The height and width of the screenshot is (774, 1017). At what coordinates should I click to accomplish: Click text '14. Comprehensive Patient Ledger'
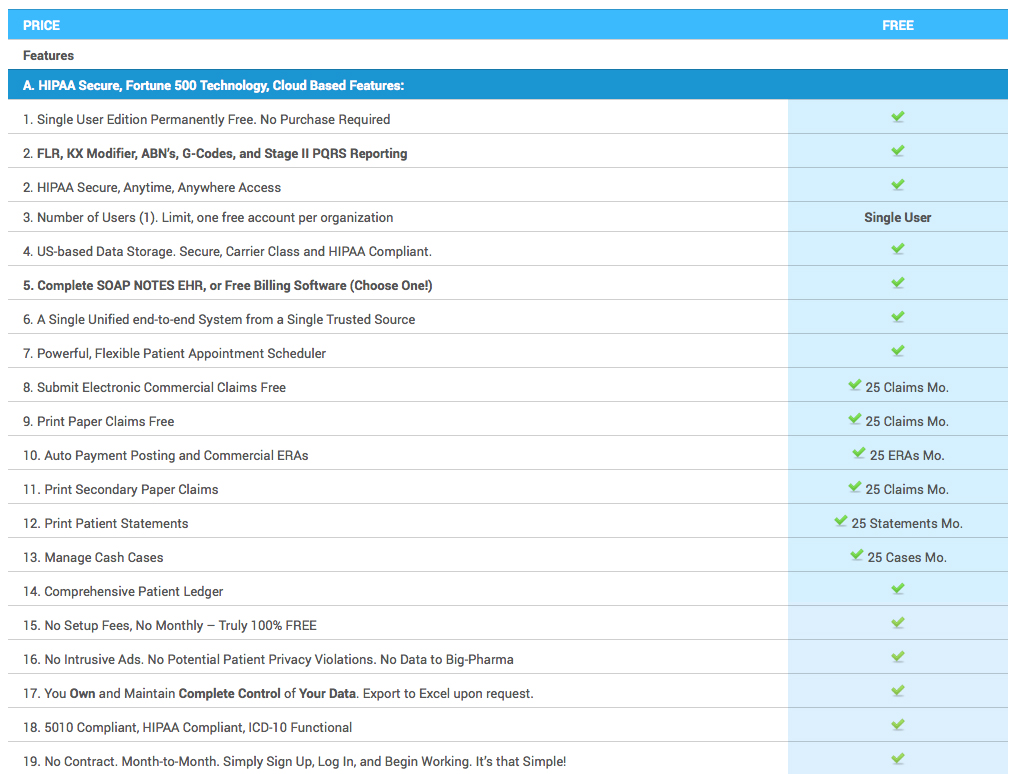point(123,591)
